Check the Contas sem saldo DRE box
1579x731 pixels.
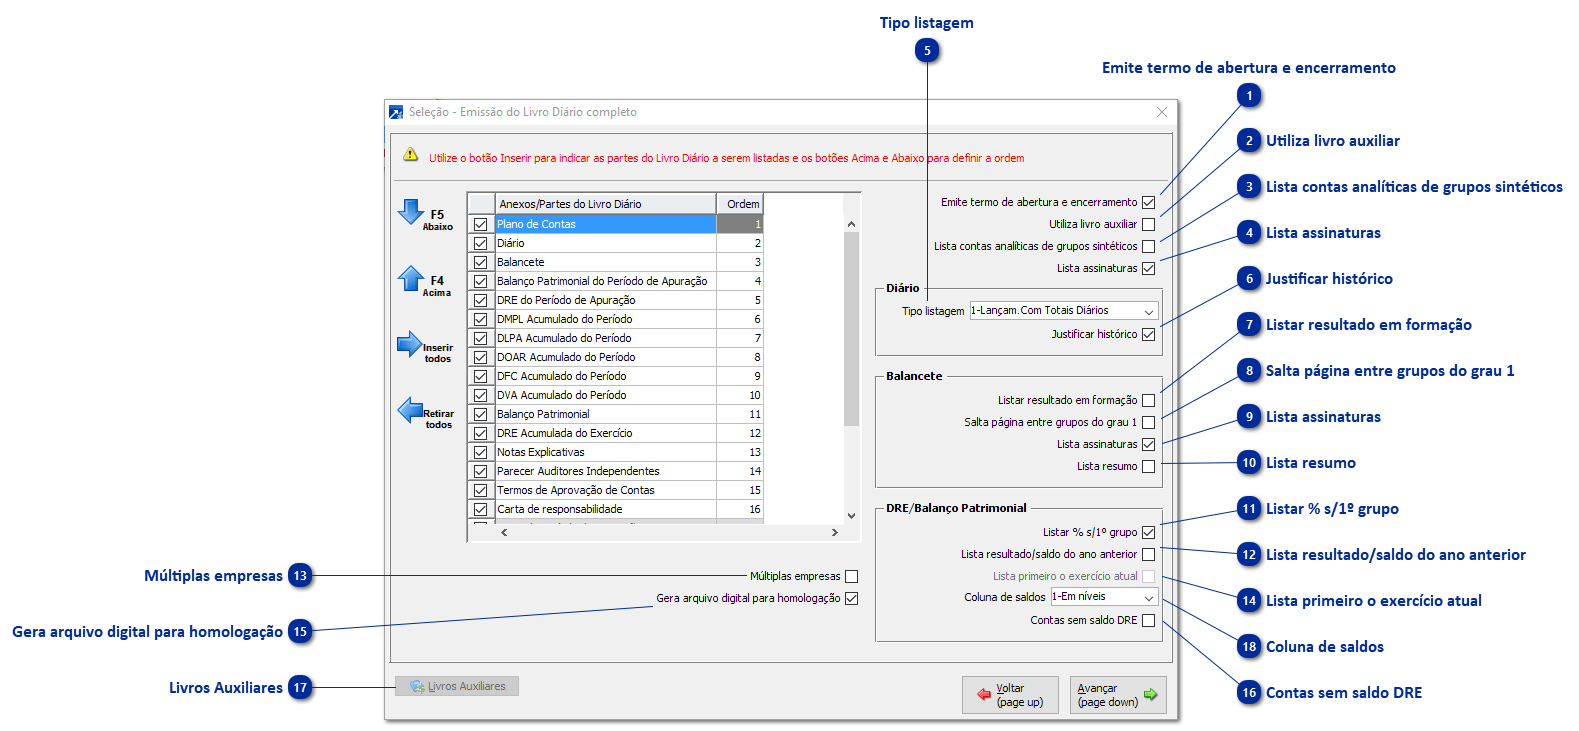click(1148, 620)
